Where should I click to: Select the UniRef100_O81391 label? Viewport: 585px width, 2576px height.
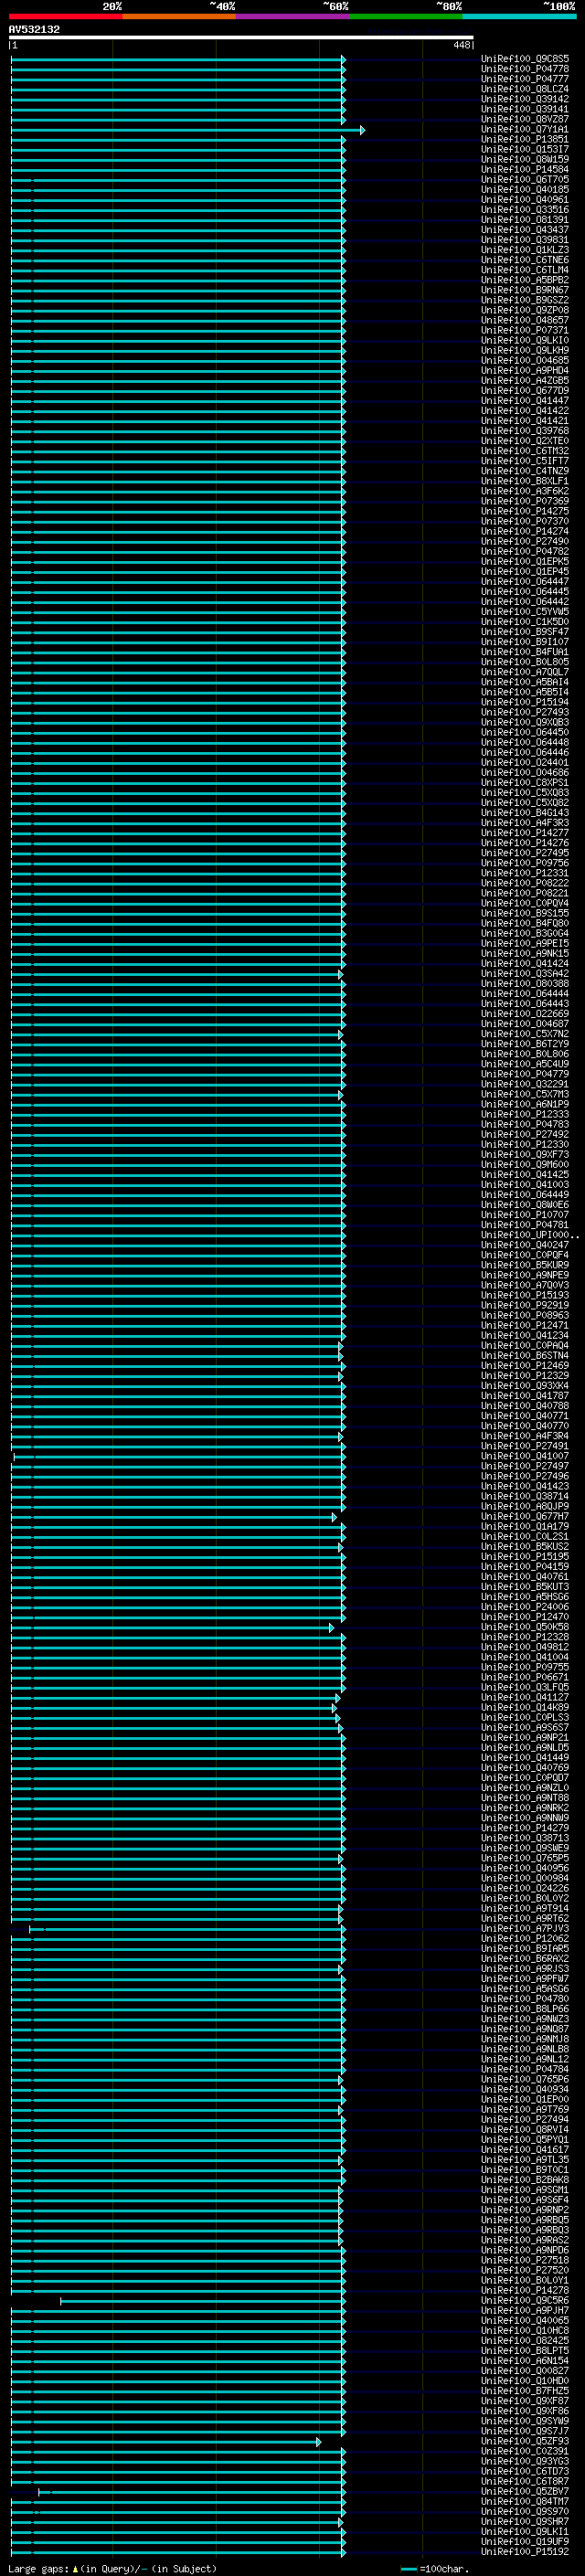525,219
